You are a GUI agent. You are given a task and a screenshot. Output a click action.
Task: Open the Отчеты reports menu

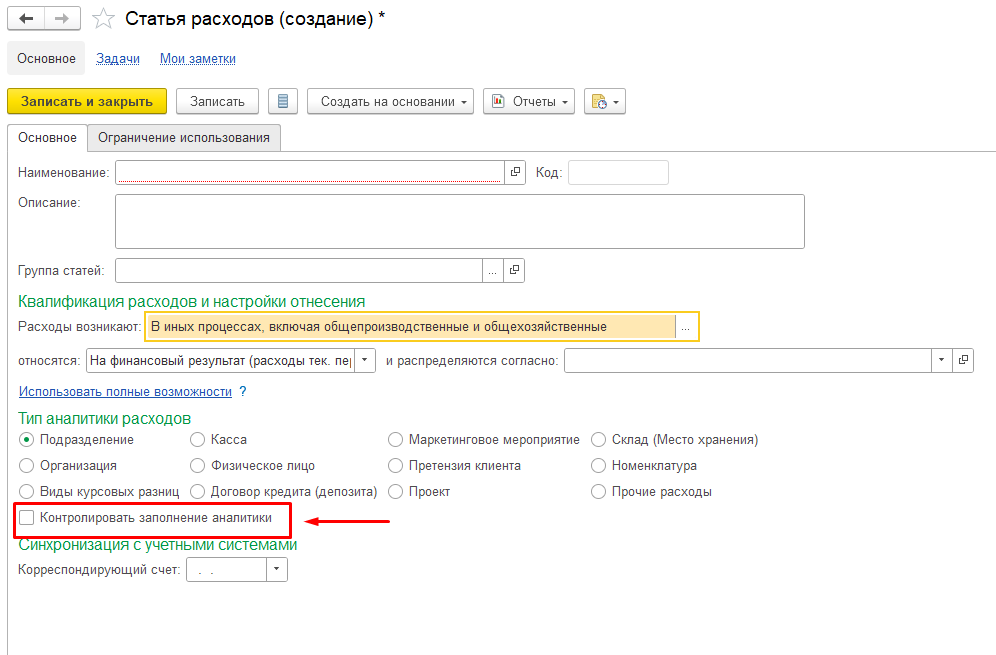pos(529,101)
